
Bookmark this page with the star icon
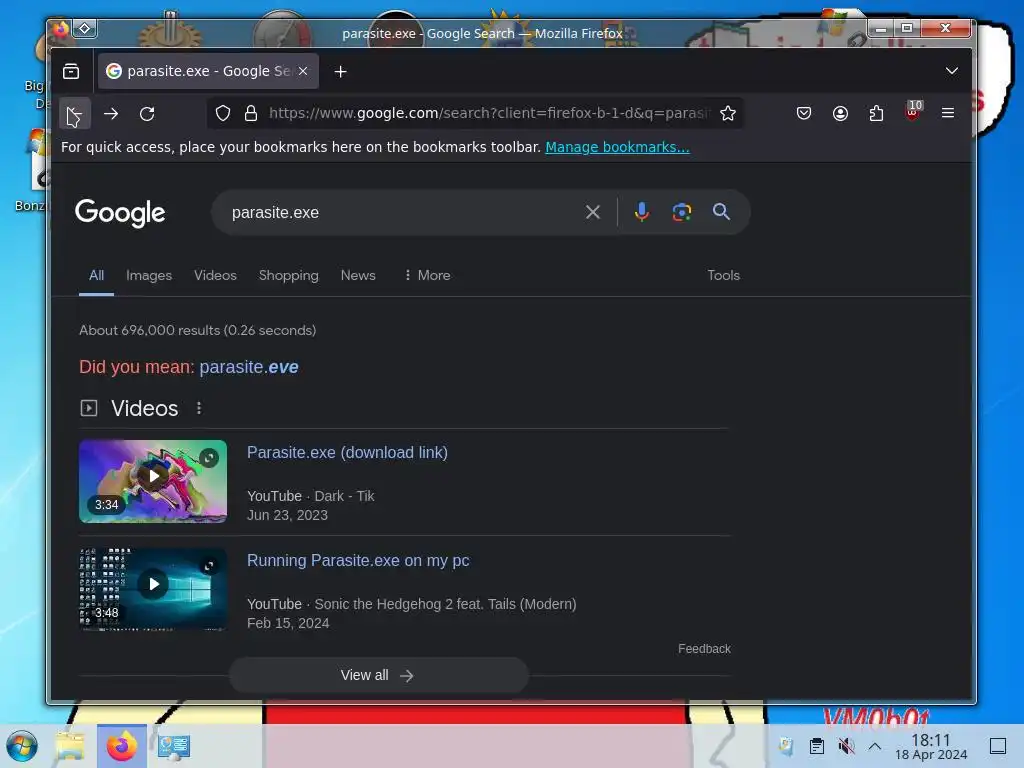click(728, 114)
